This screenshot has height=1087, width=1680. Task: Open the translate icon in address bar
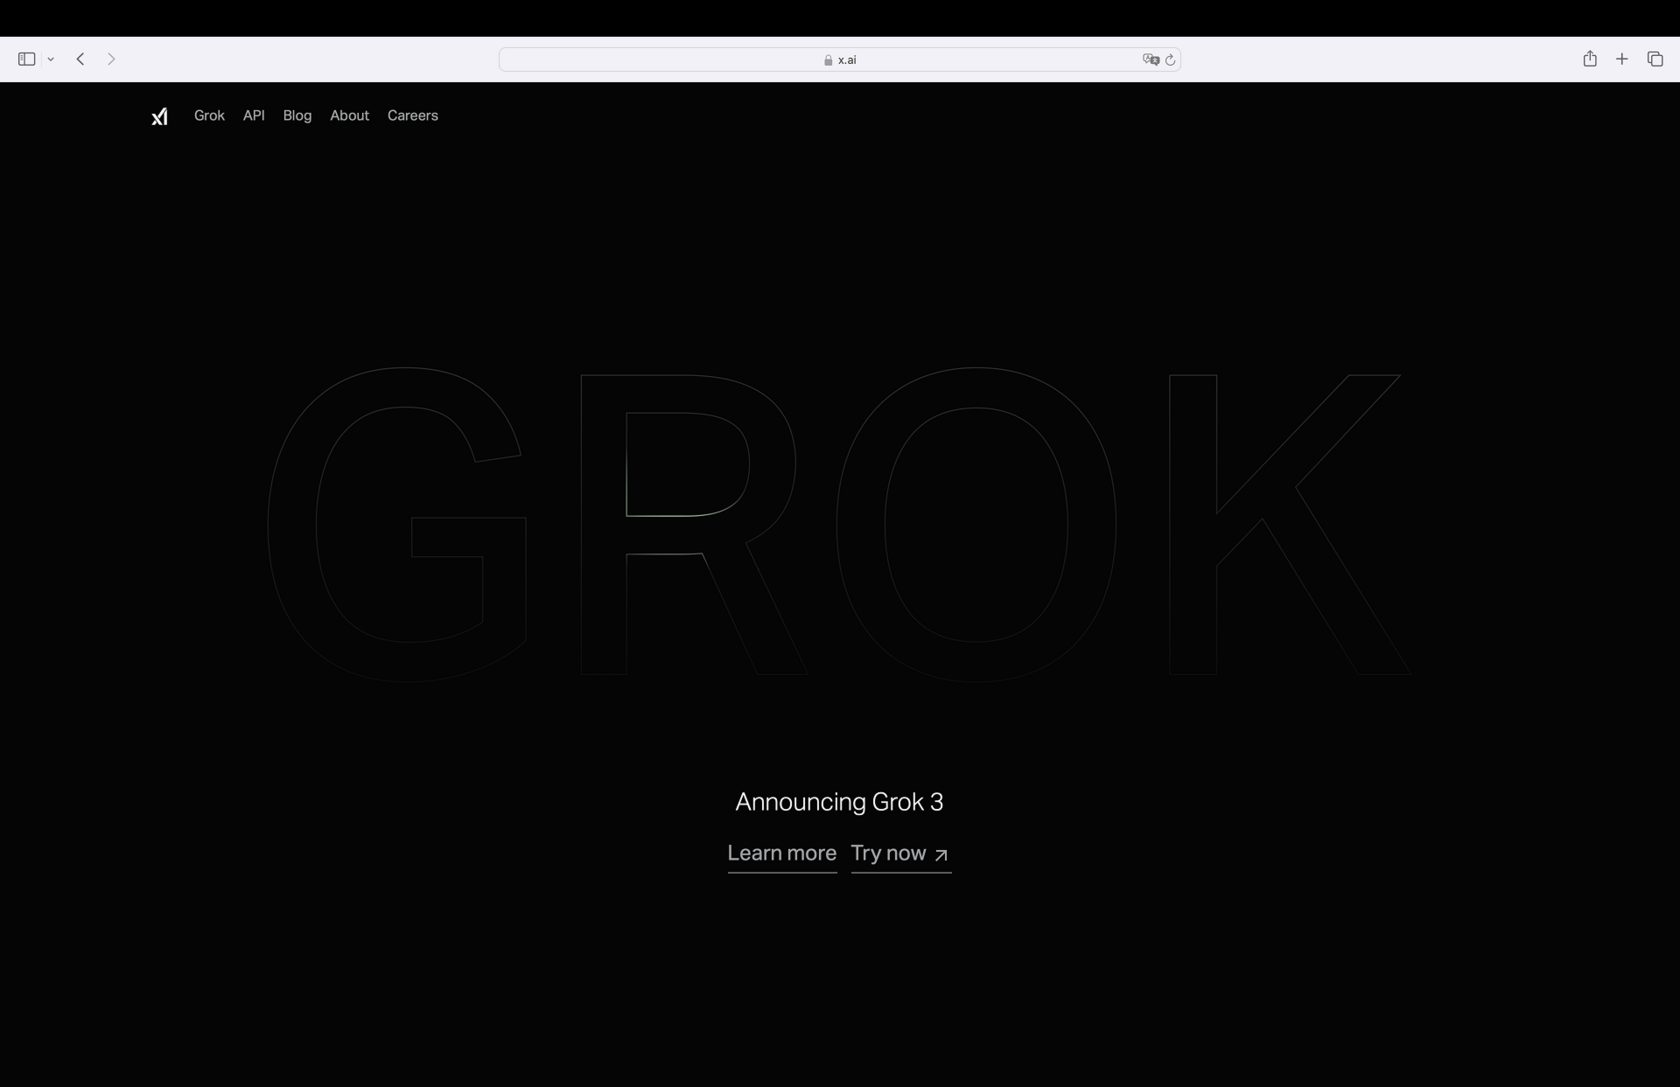tap(1151, 60)
